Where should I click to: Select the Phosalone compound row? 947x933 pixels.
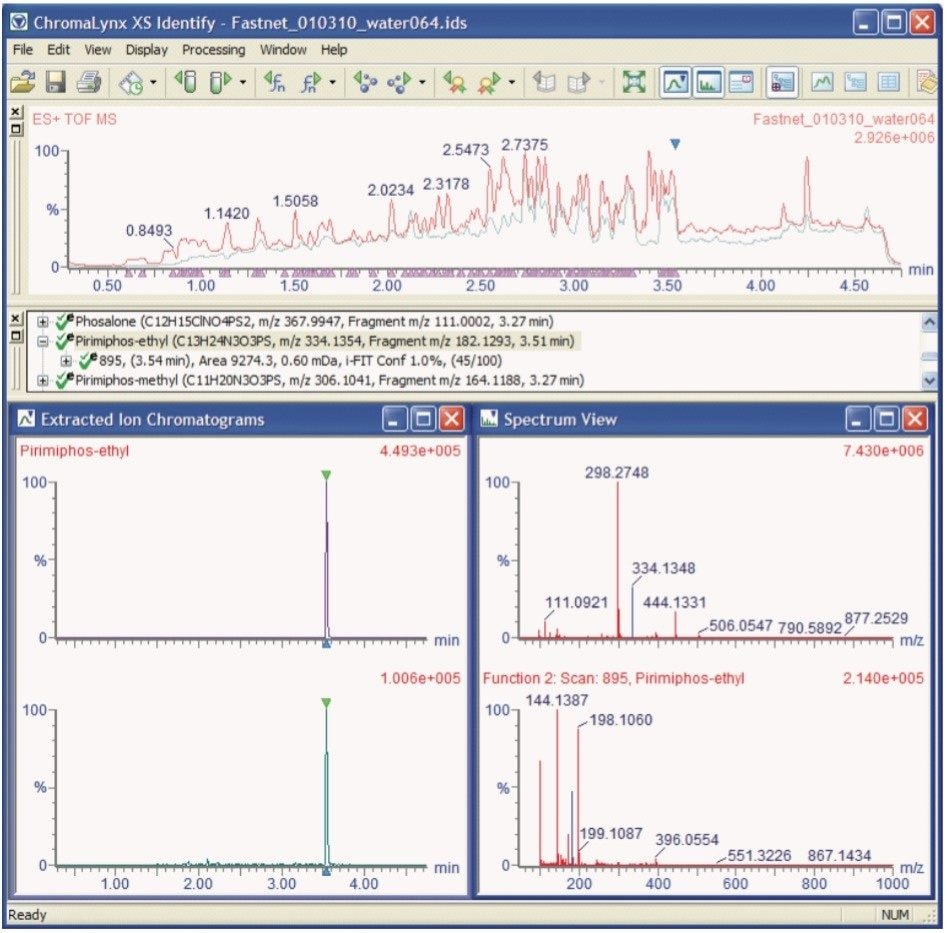point(314,322)
